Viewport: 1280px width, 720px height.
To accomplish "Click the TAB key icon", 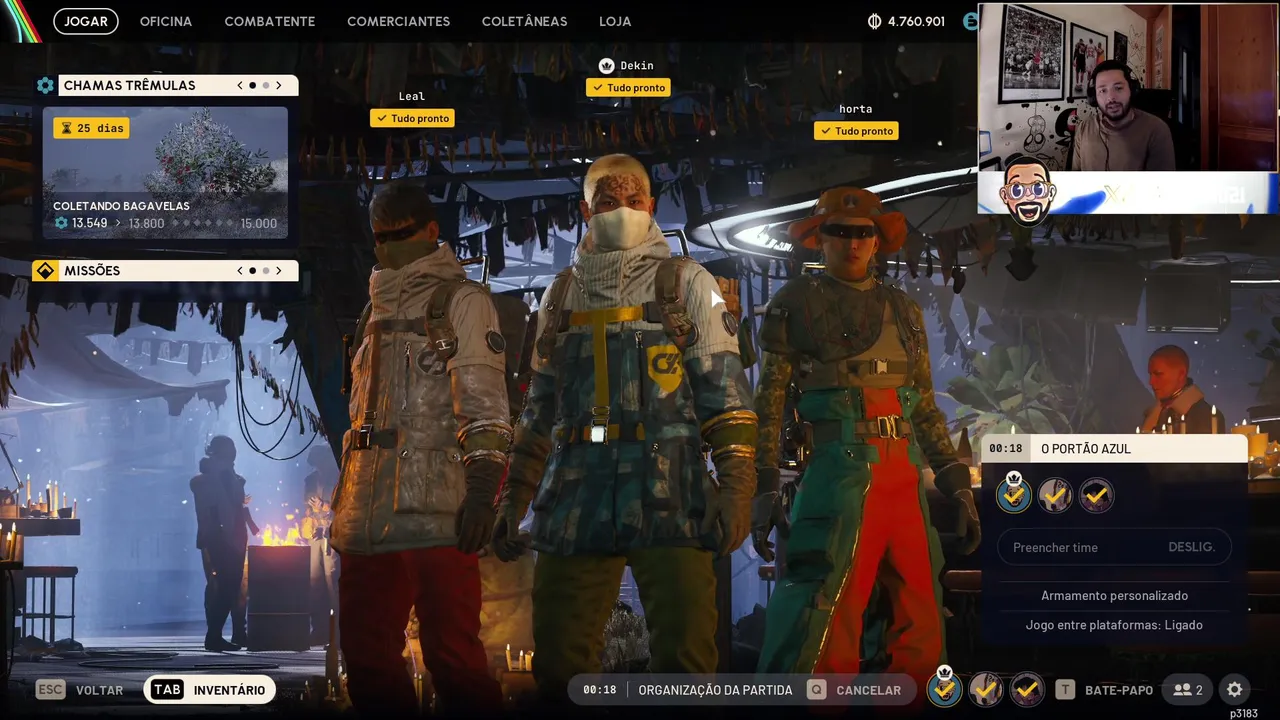I will tap(167, 690).
